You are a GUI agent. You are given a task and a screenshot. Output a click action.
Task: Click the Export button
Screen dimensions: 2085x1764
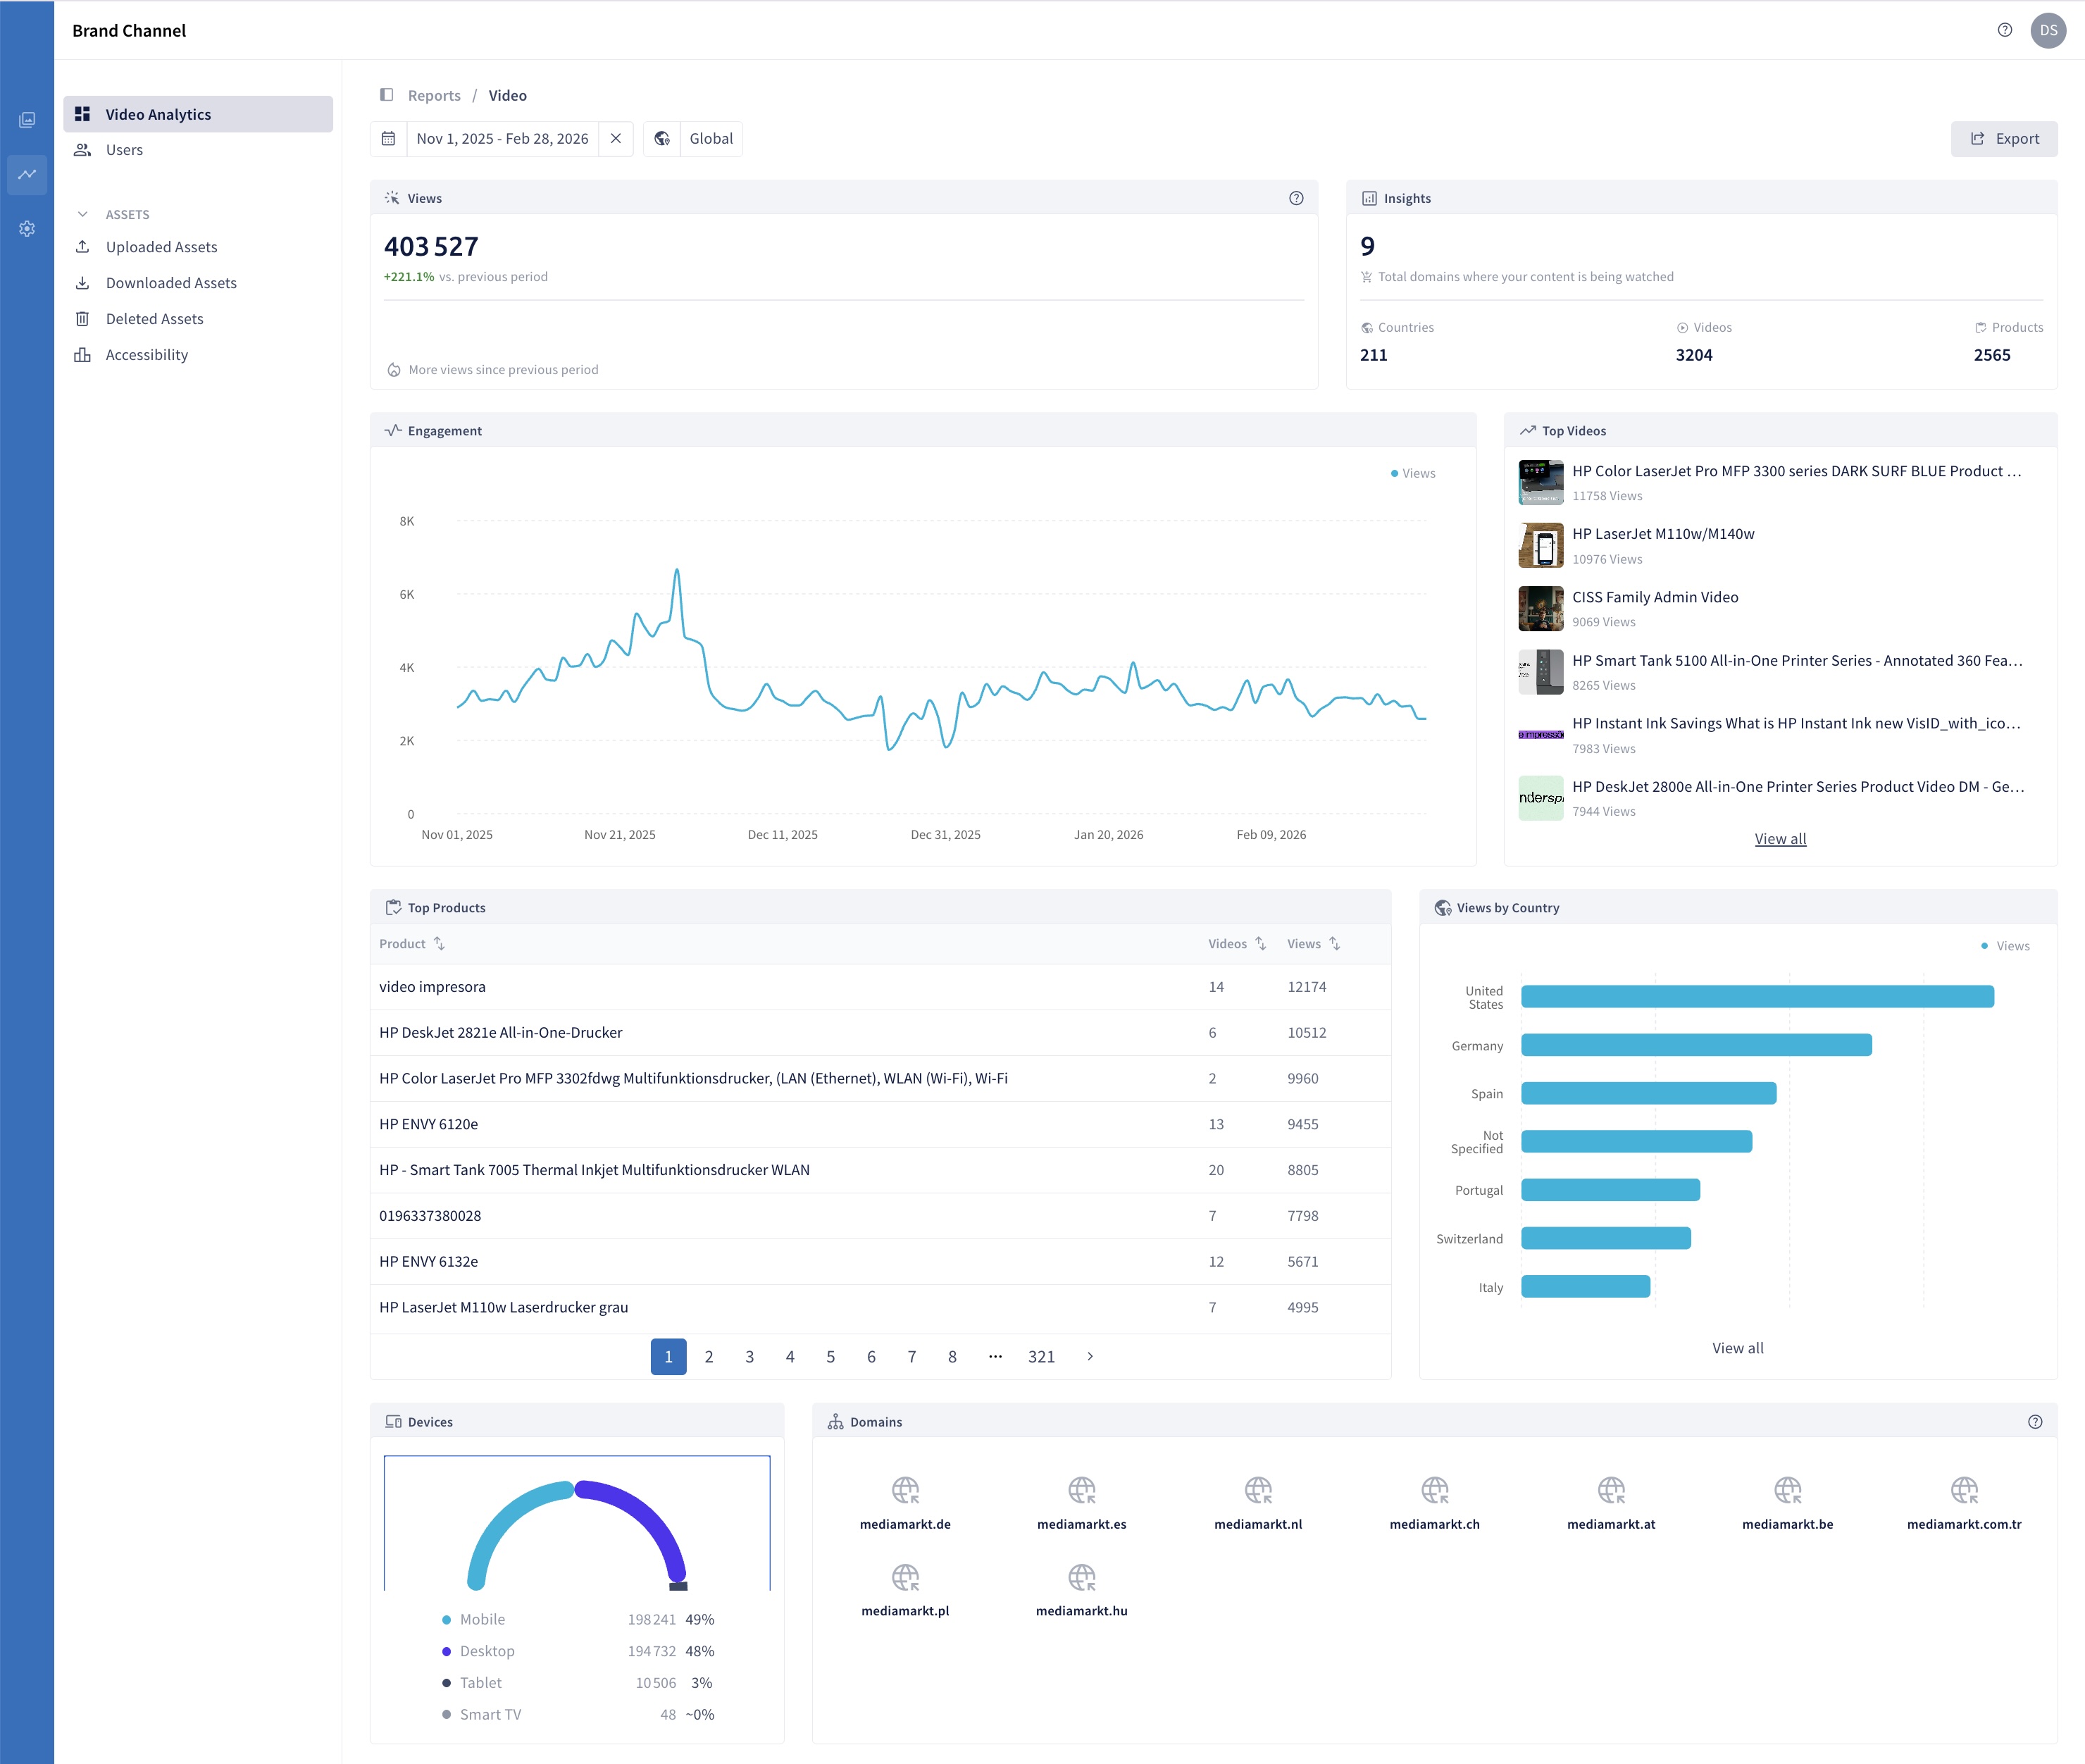coord(2004,139)
